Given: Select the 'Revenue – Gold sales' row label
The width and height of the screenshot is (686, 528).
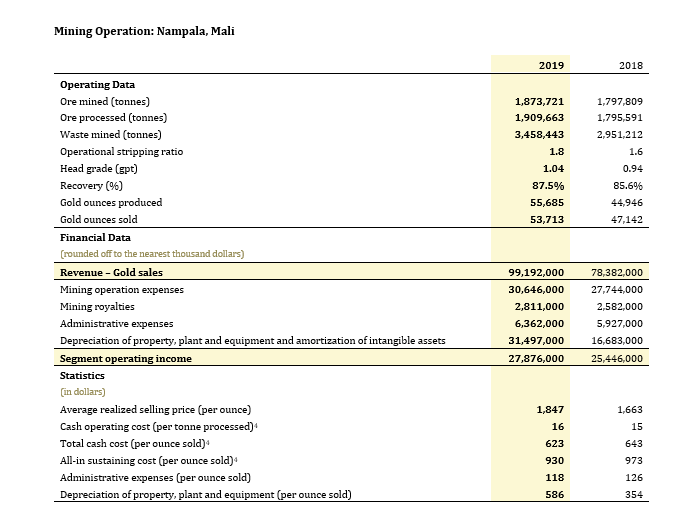Looking at the screenshot, I should point(112,273).
